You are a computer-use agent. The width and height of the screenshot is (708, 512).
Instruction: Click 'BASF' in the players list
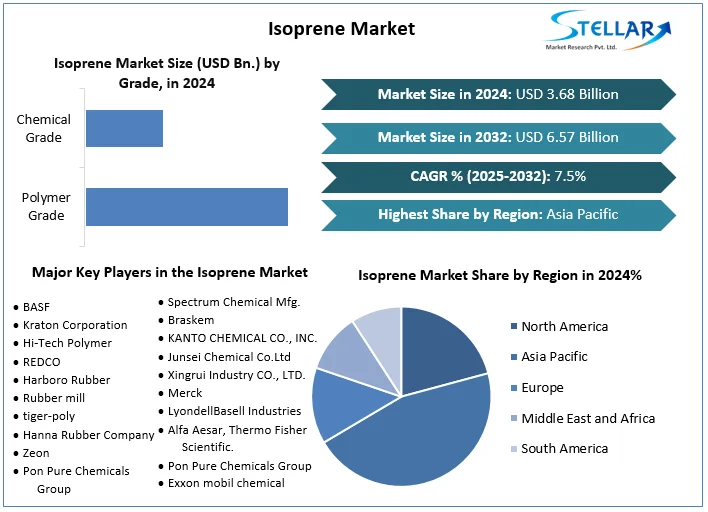(x=36, y=307)
